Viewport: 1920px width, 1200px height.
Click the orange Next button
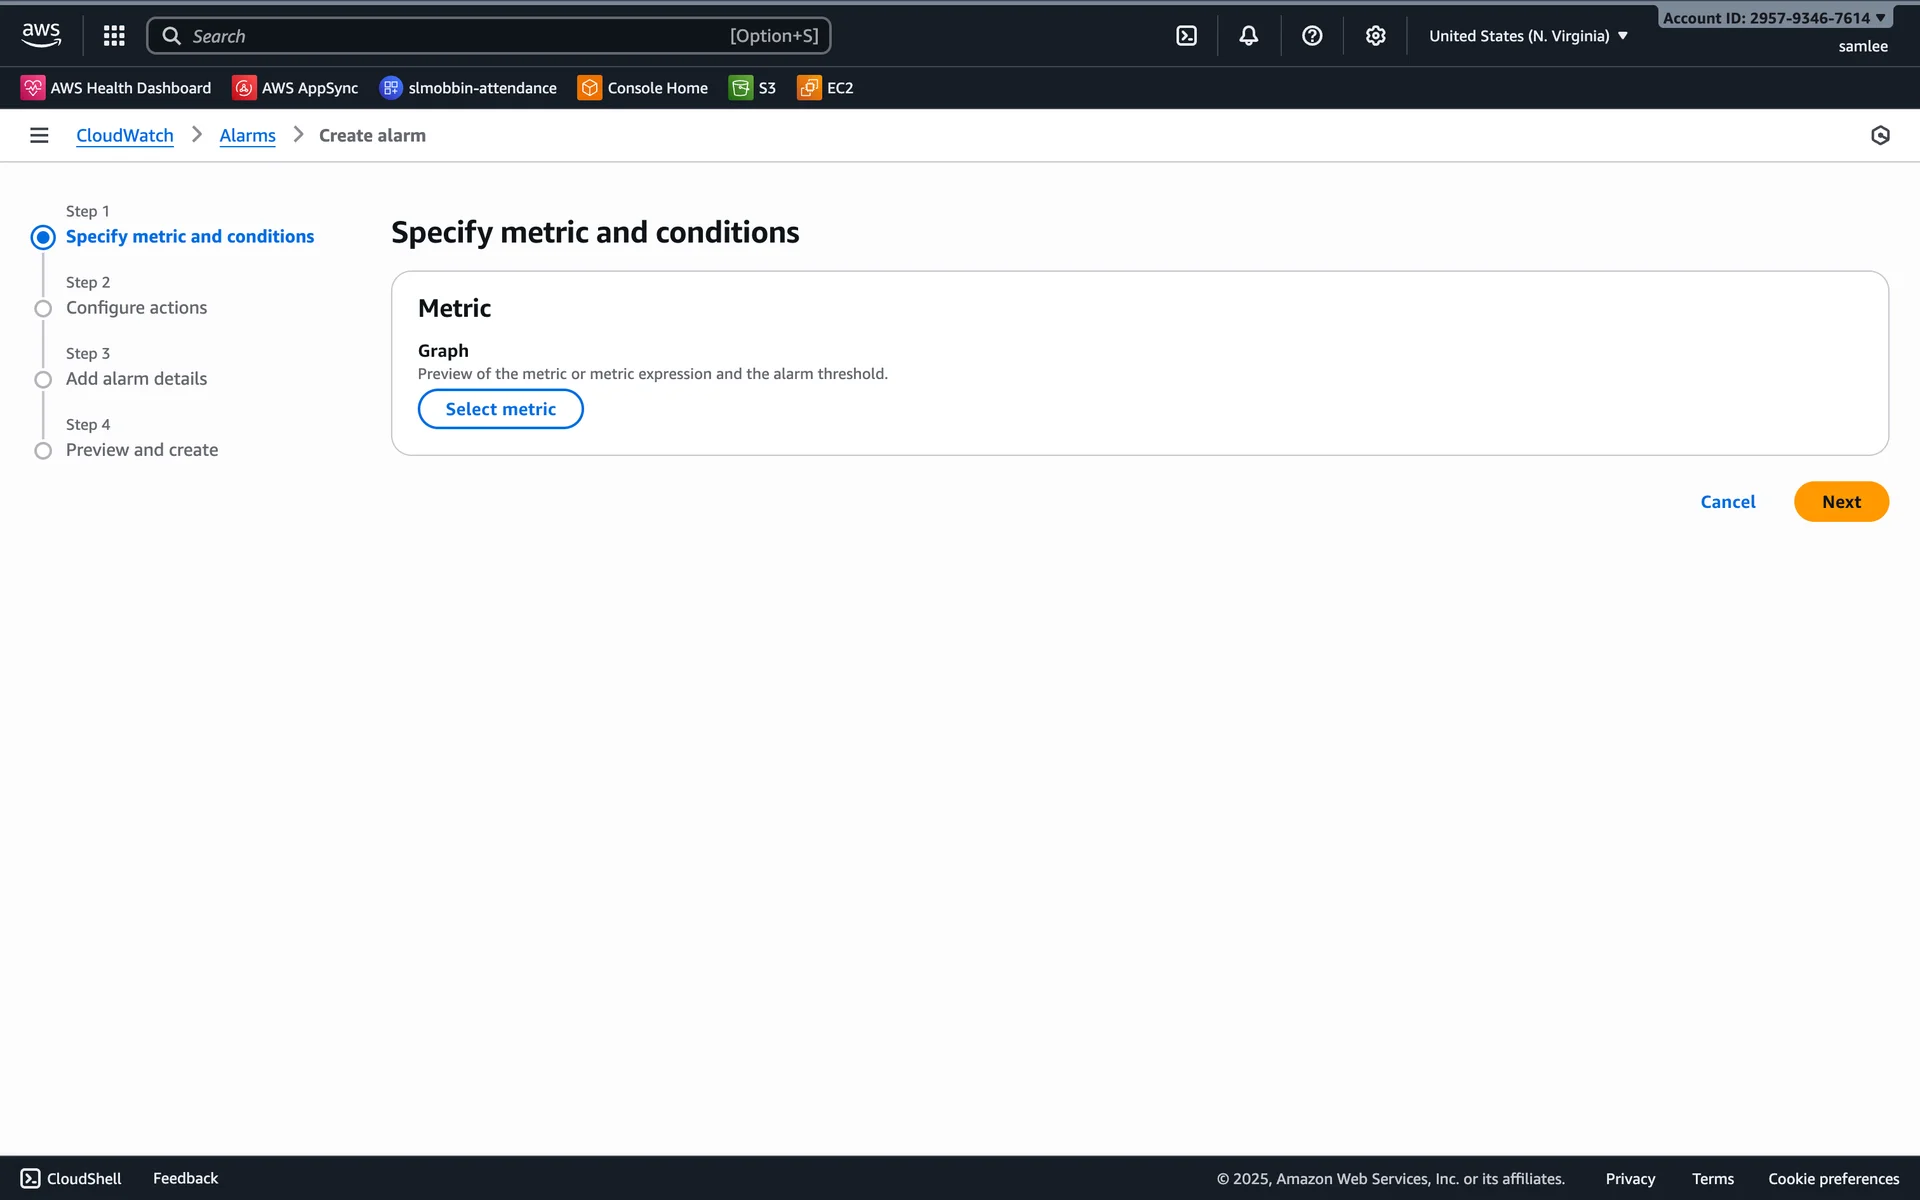(1840, 502)
